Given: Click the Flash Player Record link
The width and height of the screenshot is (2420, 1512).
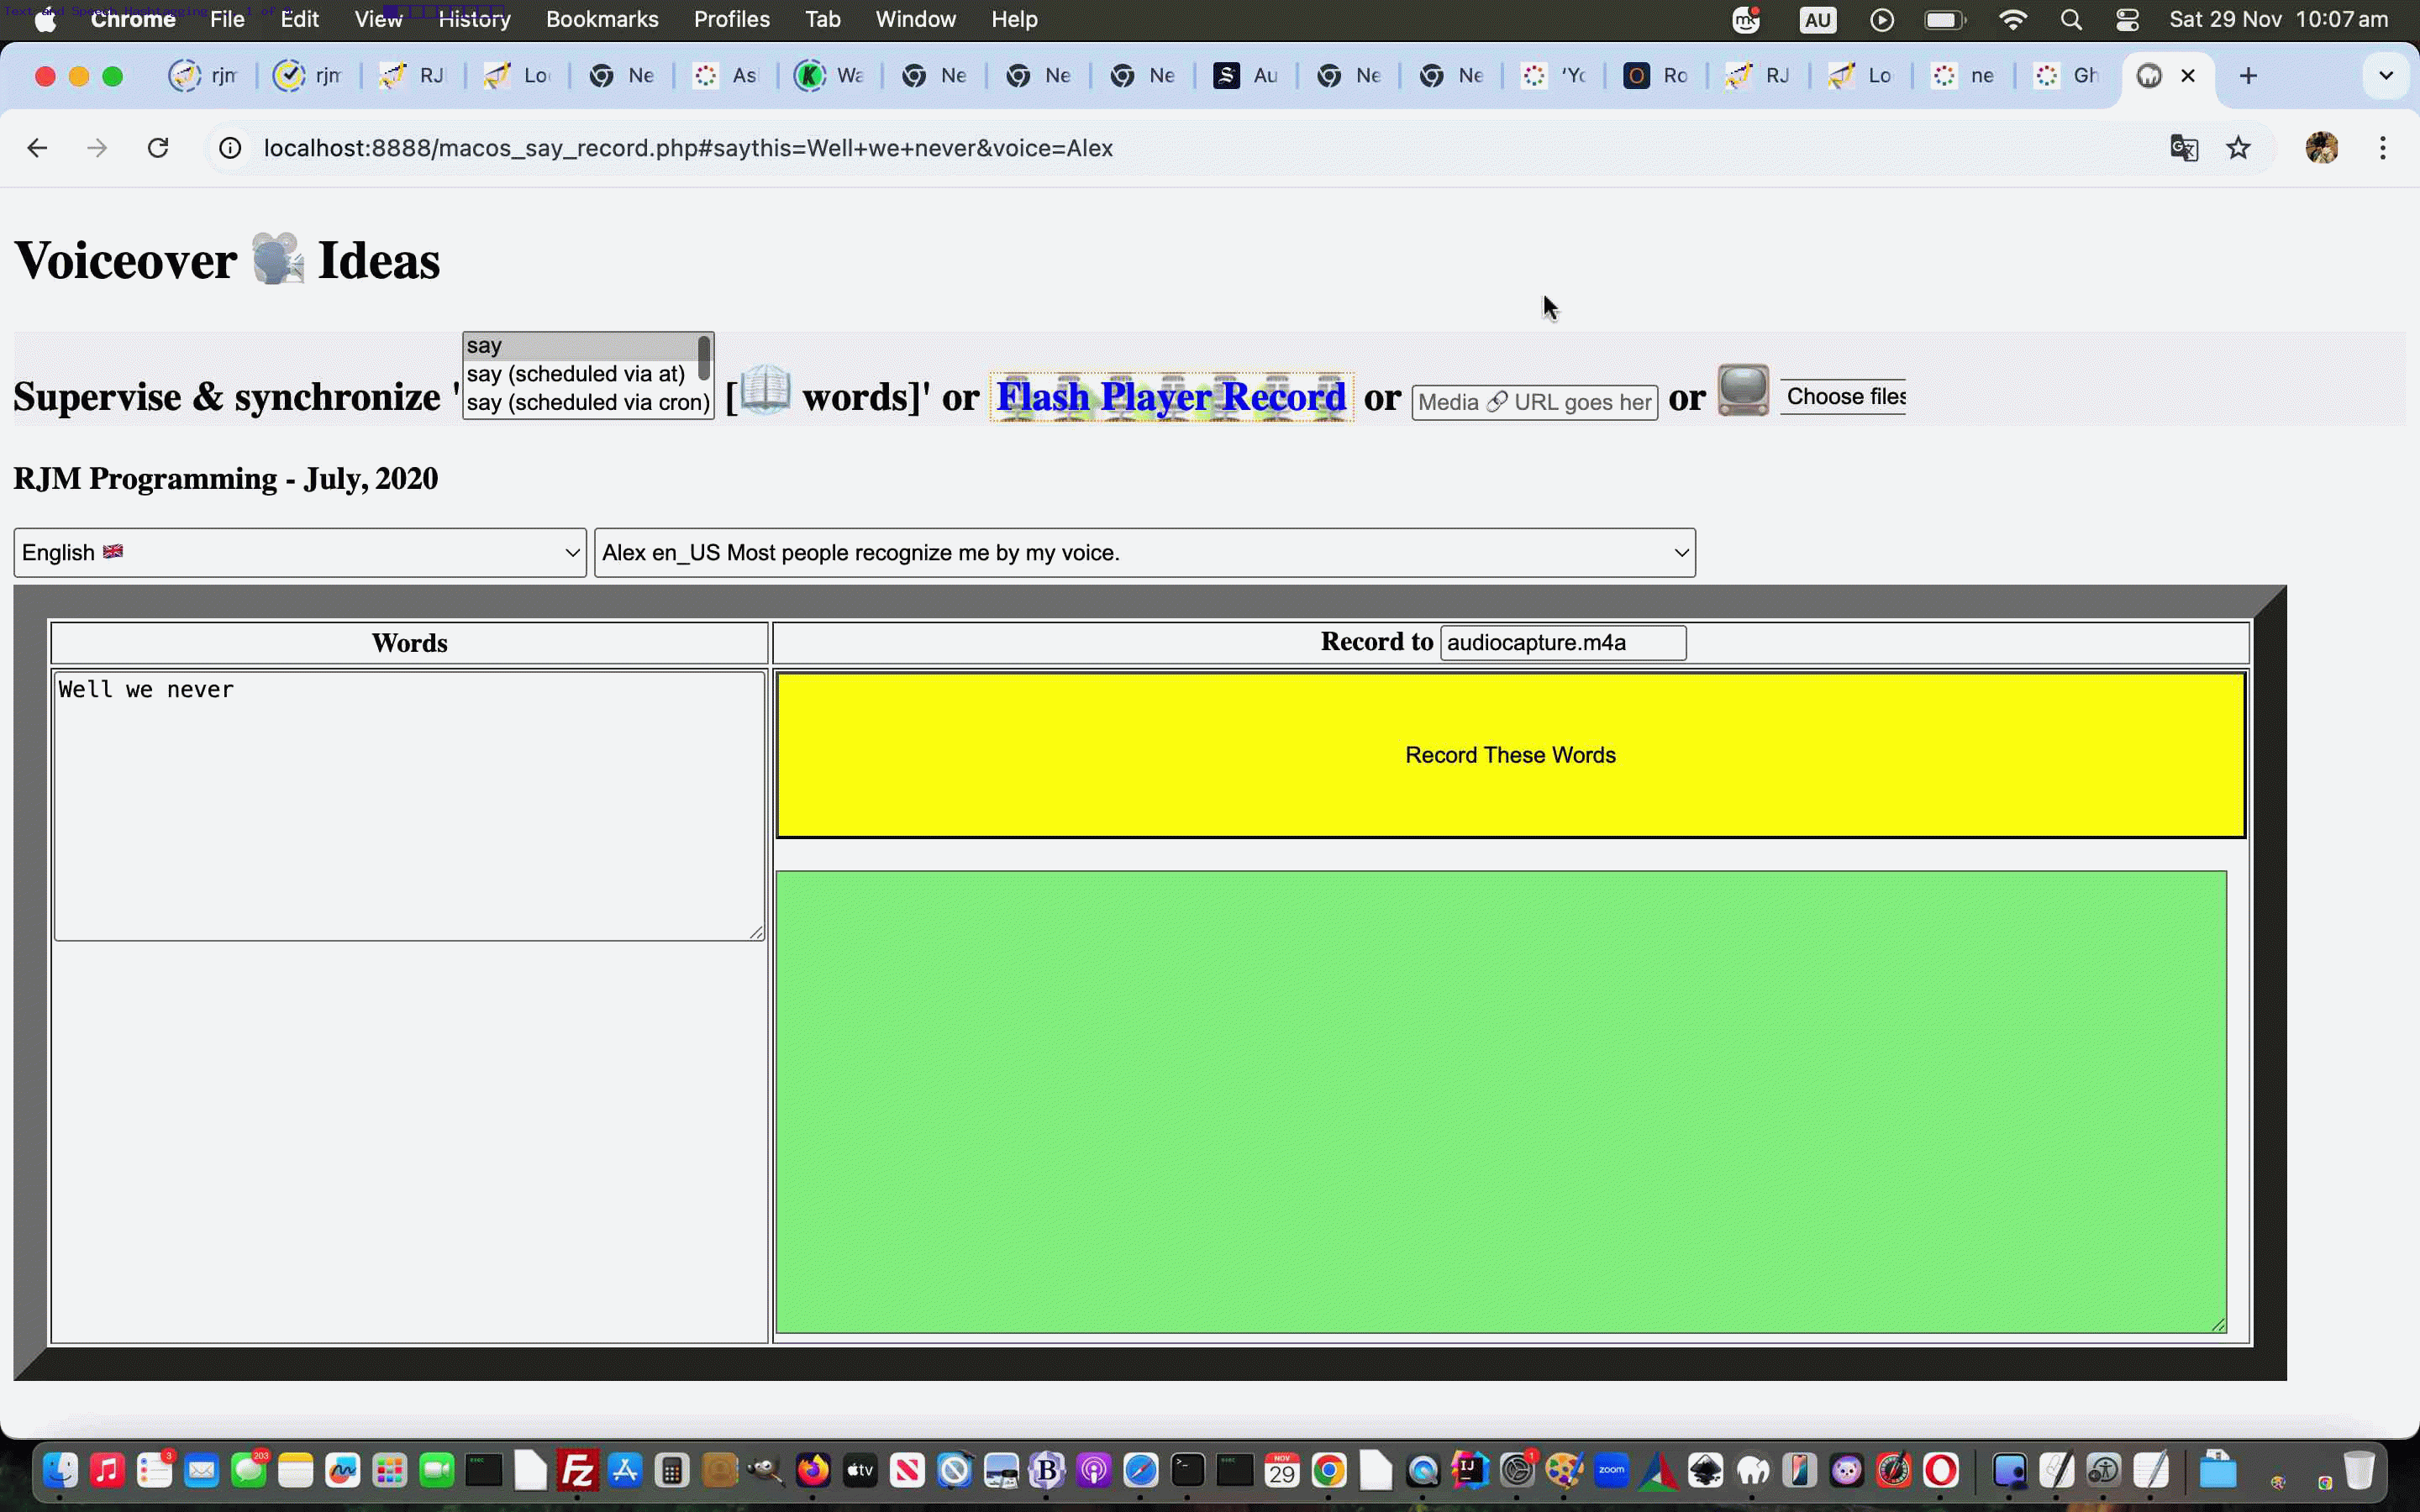Looking at the screenshot, I should (1171, 396).
